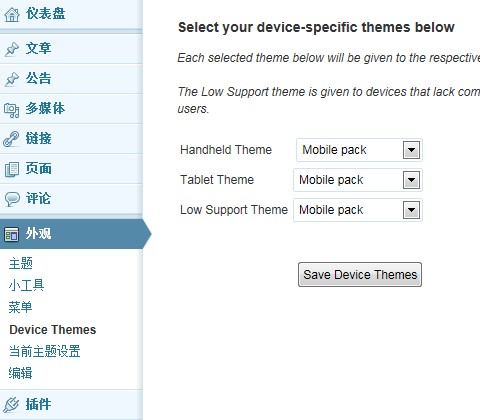480x420 pixels.
Task: Click the pushpin icon beside 公告
Action: [x=12, y=79]
